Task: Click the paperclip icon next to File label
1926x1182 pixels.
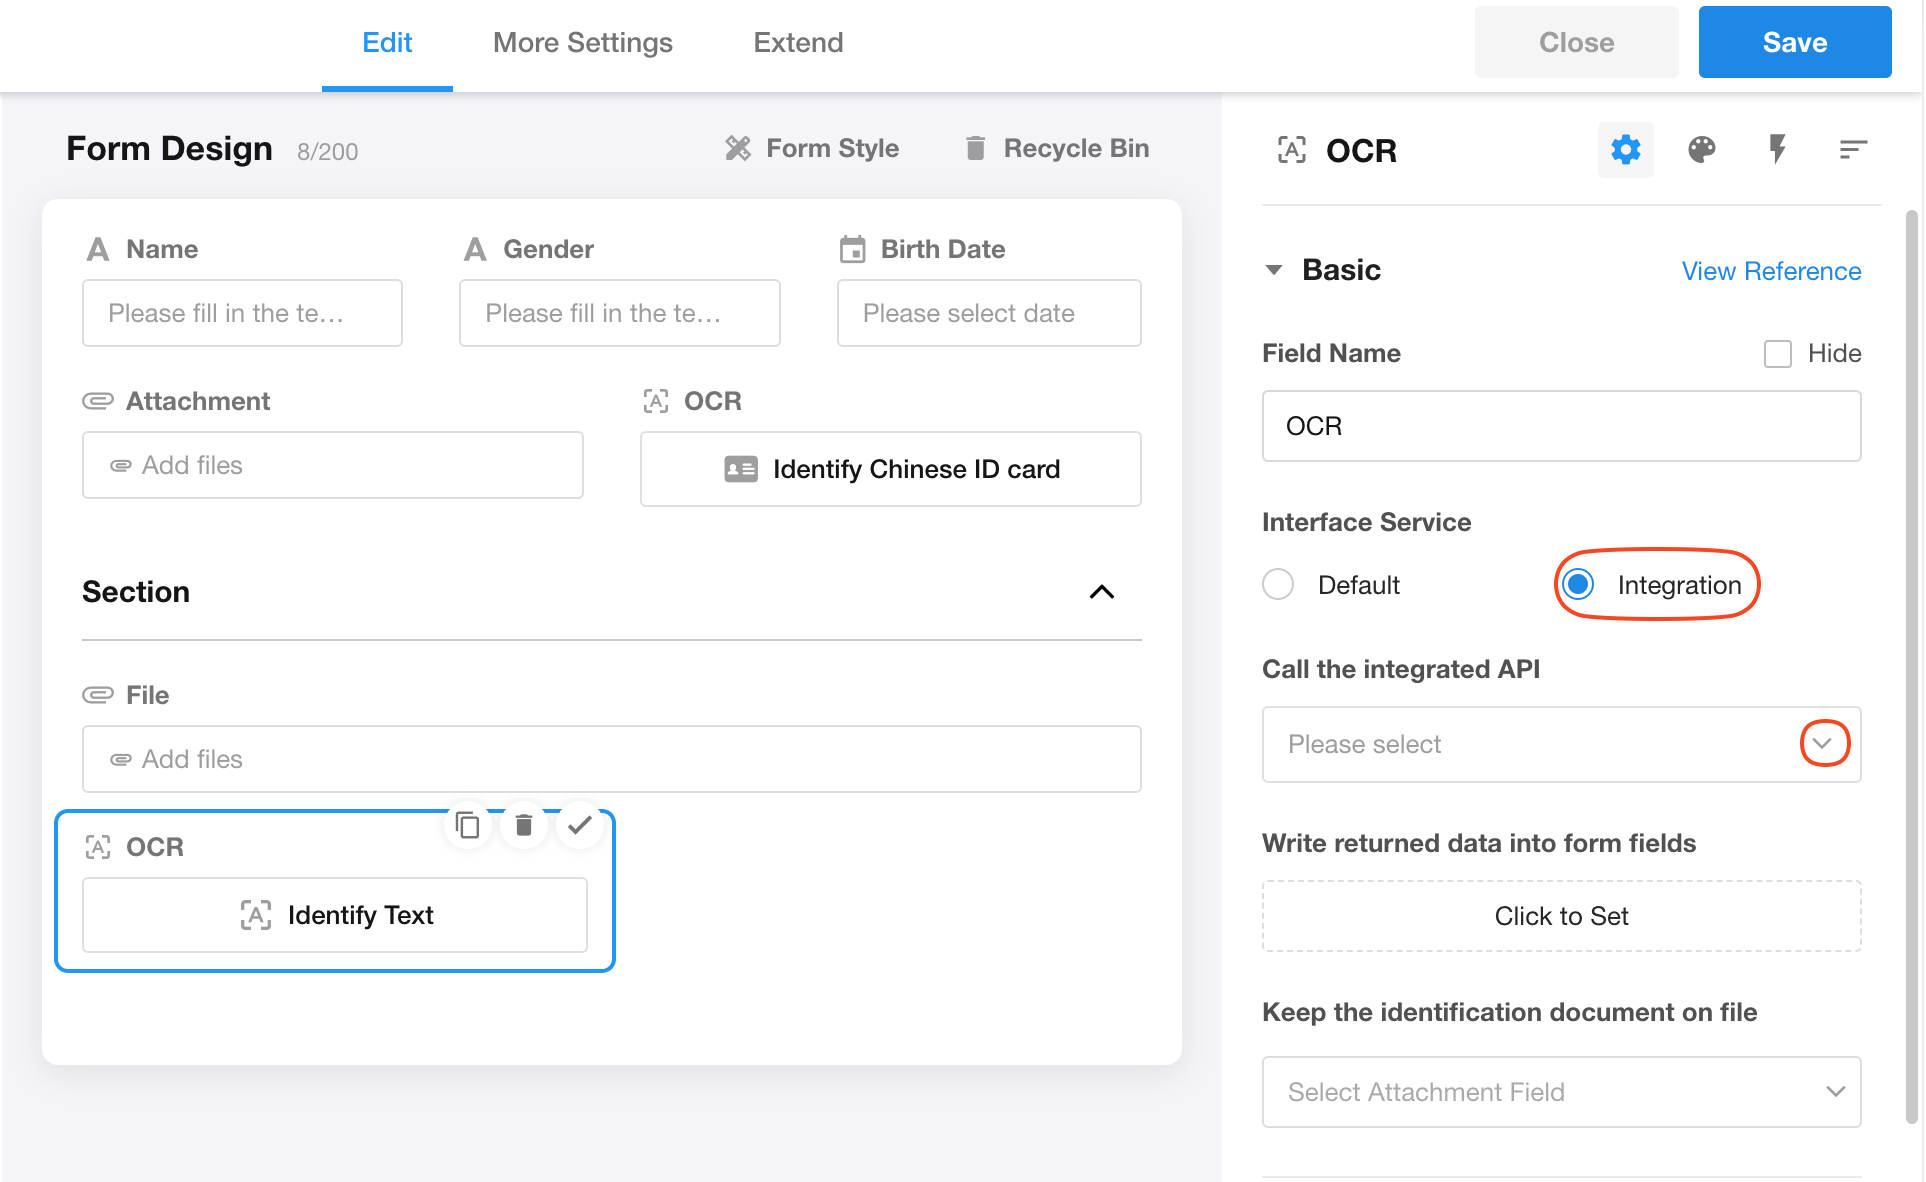Action: coord(97,695)
